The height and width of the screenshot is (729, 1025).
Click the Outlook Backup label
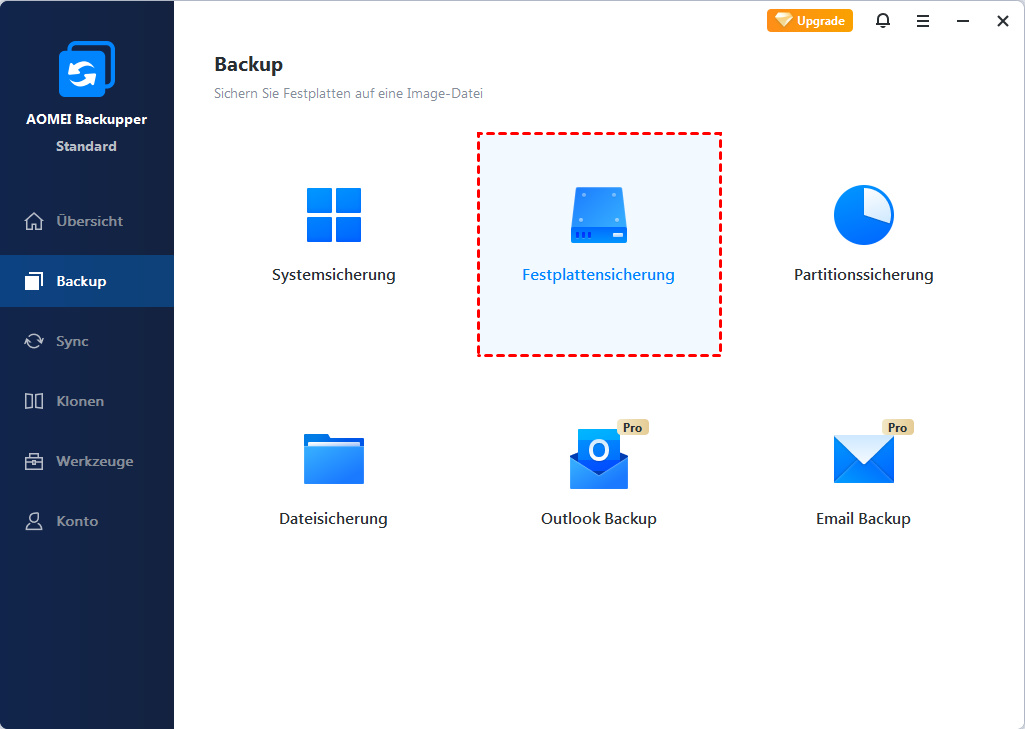[599, 518]
